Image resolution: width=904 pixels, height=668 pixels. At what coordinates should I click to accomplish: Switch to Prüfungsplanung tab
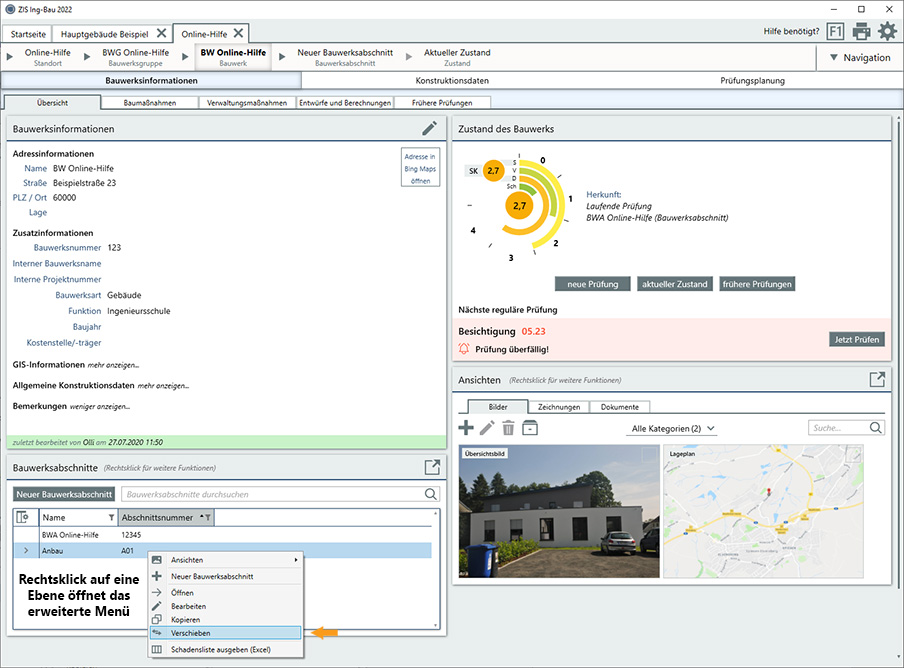tap(752, 81)
